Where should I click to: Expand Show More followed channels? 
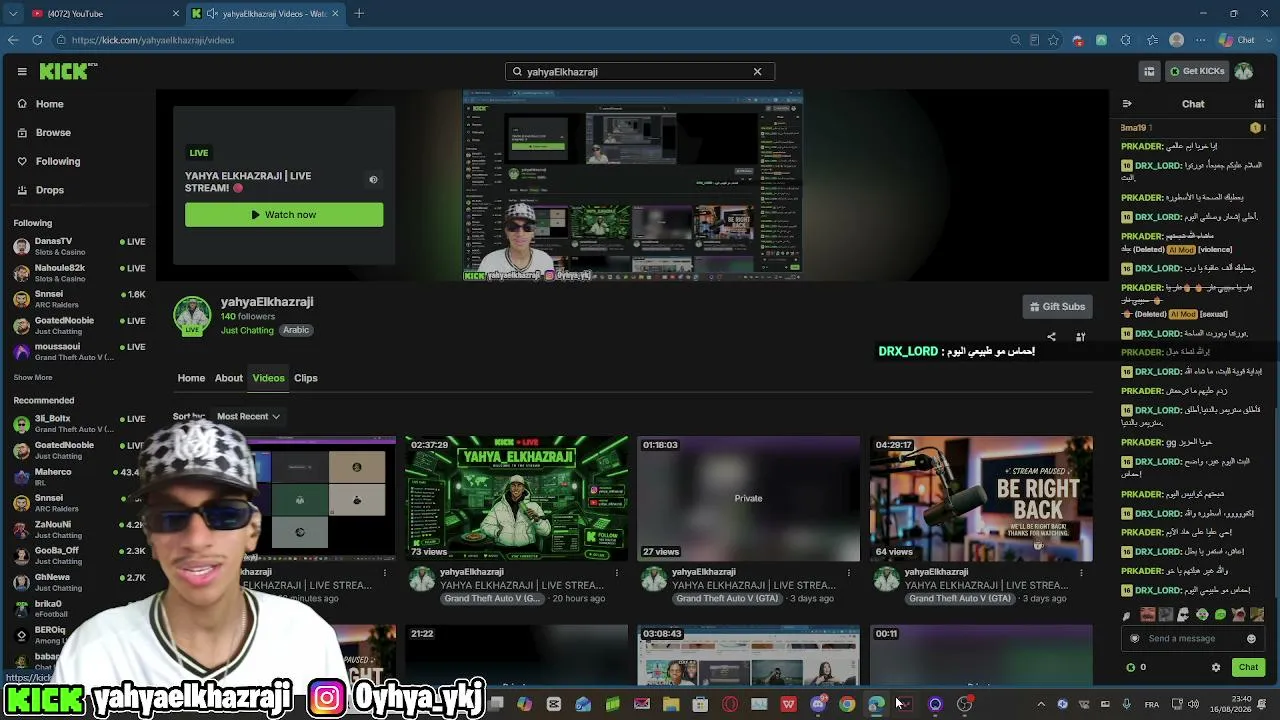coord(33,378)
